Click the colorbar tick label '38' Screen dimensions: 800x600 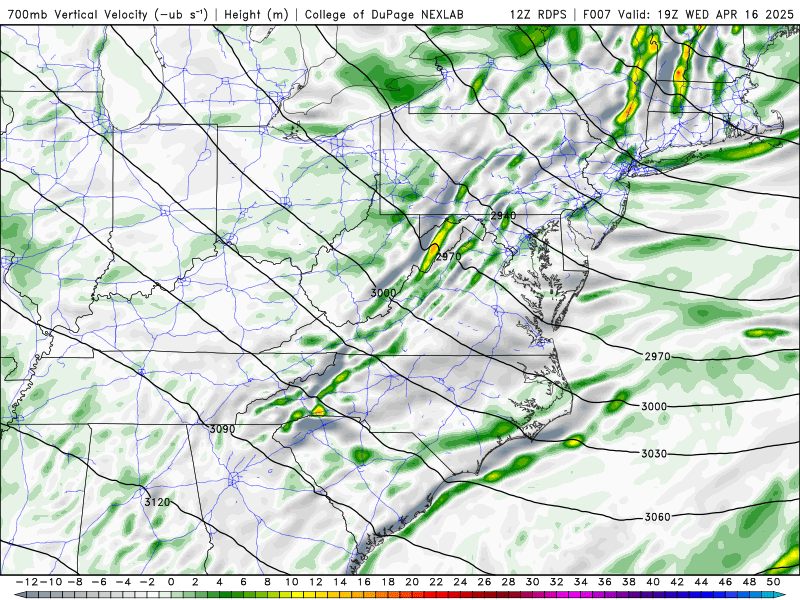click(629, 582)
